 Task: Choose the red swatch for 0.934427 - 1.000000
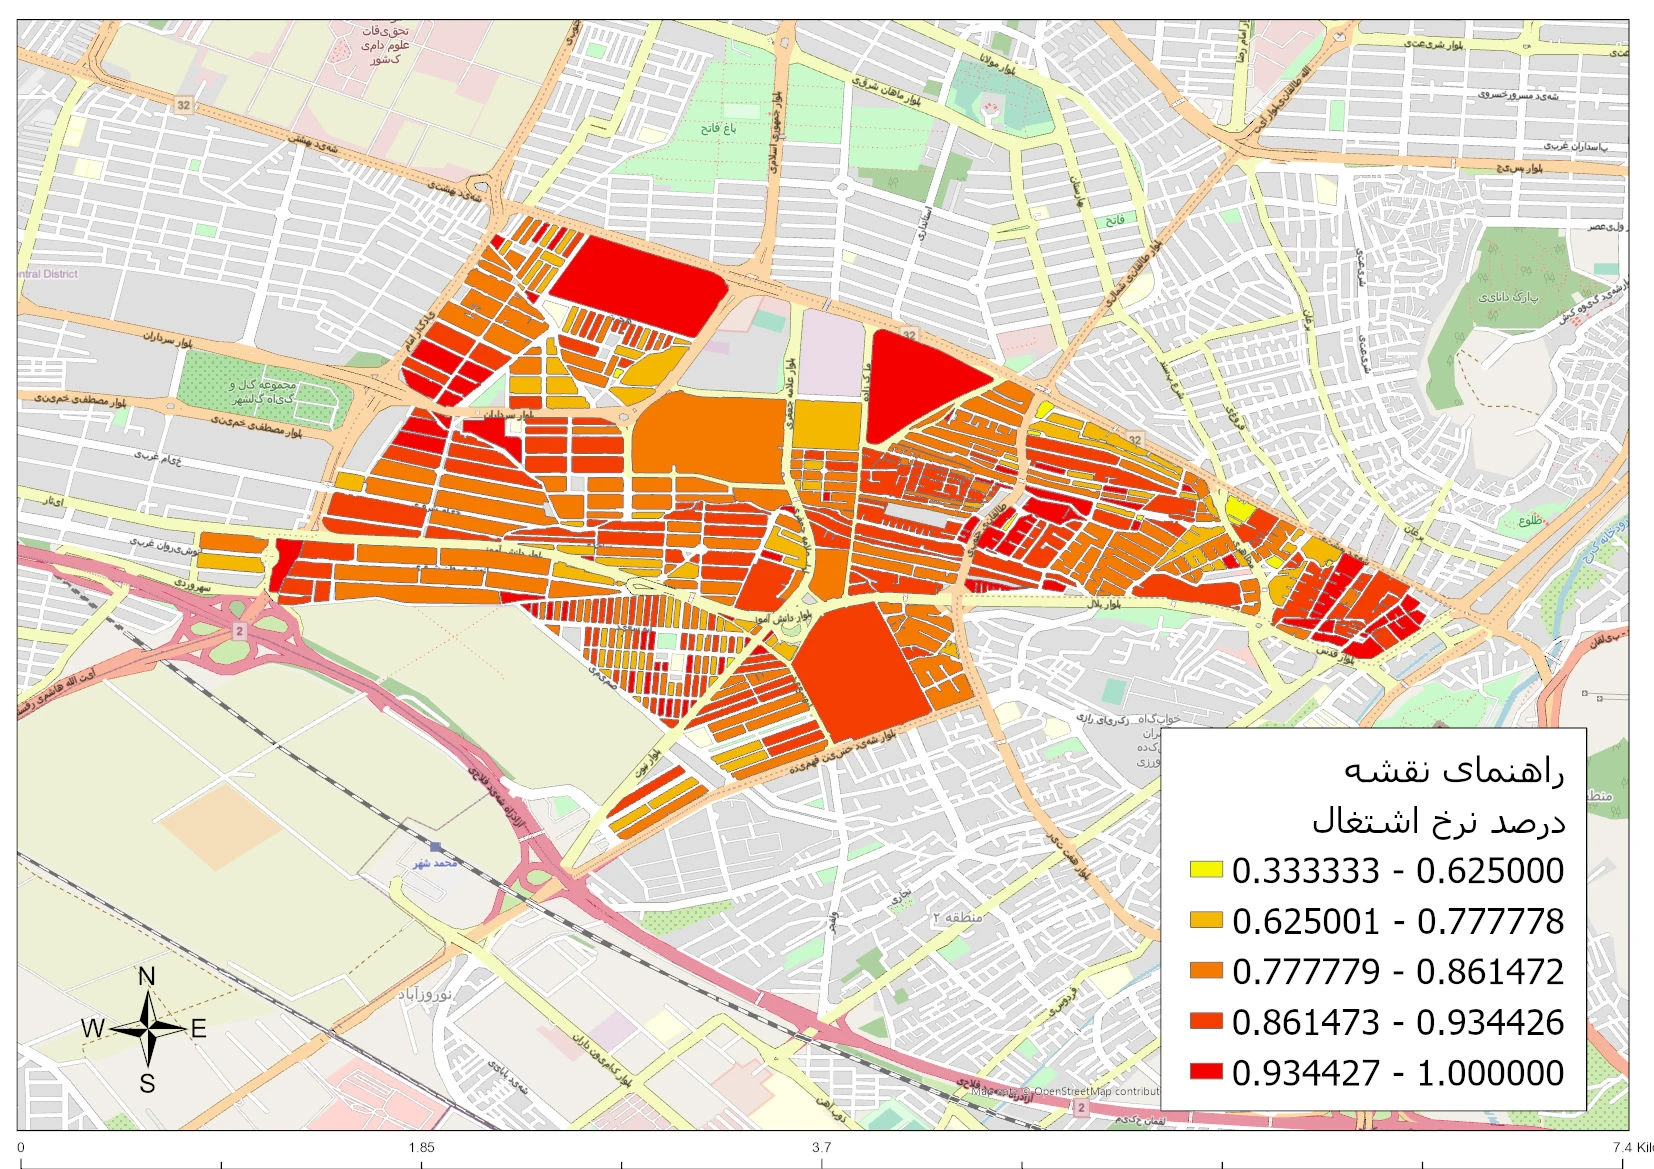point(1206,1072)
